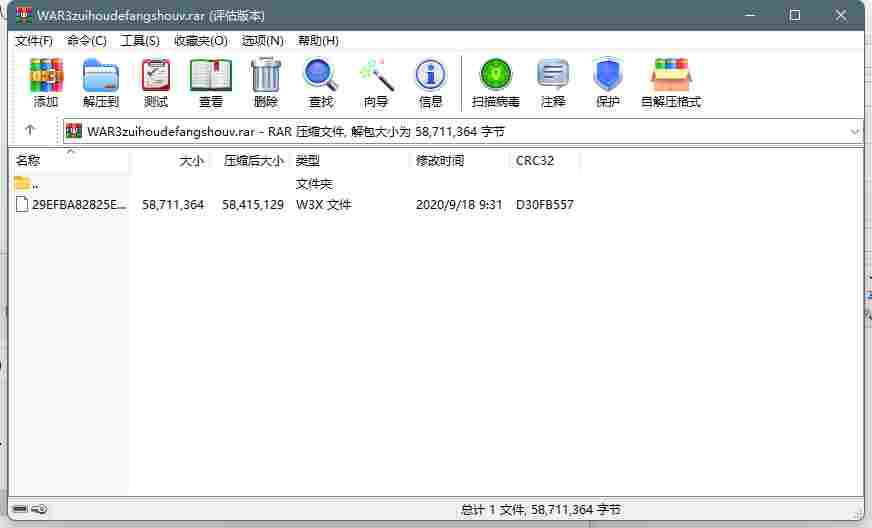Expand the address bar path dropdown

[x=855, y=132]
